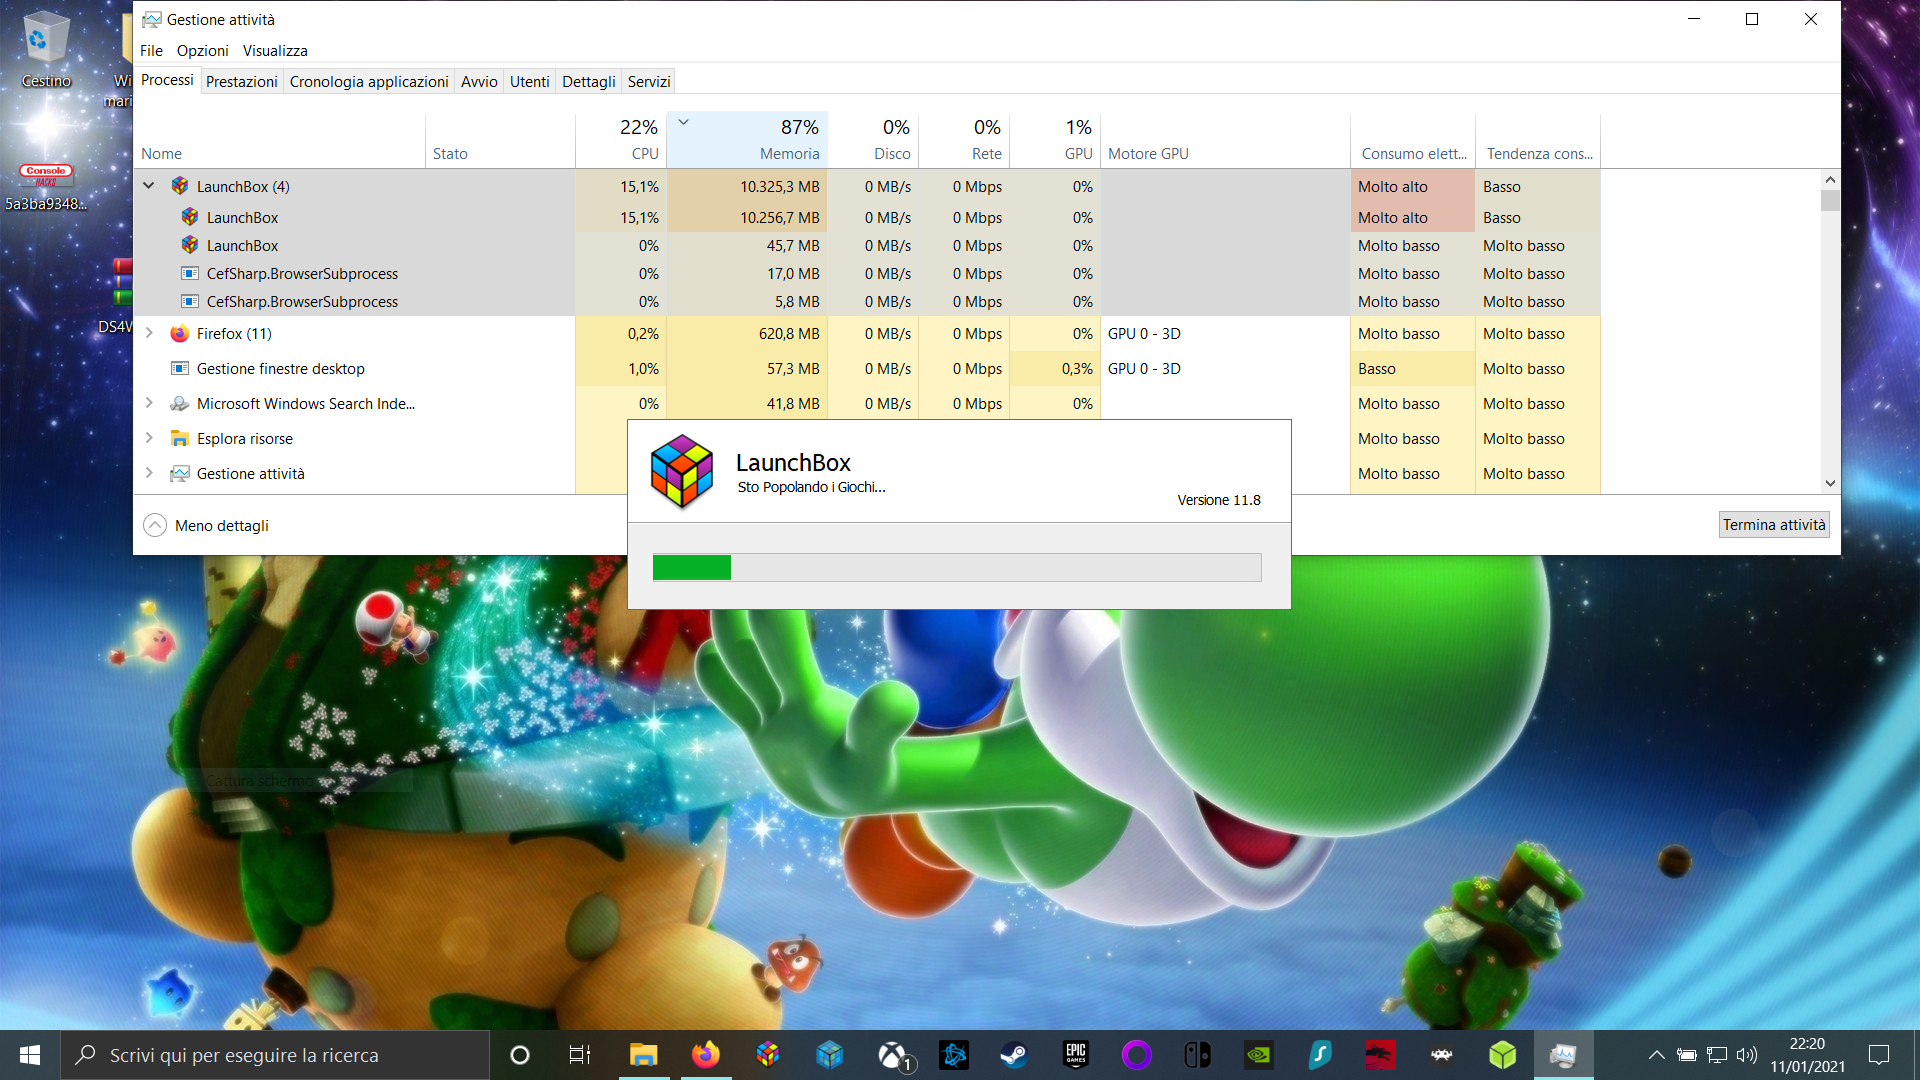Click the Motore GPU column header
The height and width of the screenshot is (1080, 1920).
[x=1225, y=140]
